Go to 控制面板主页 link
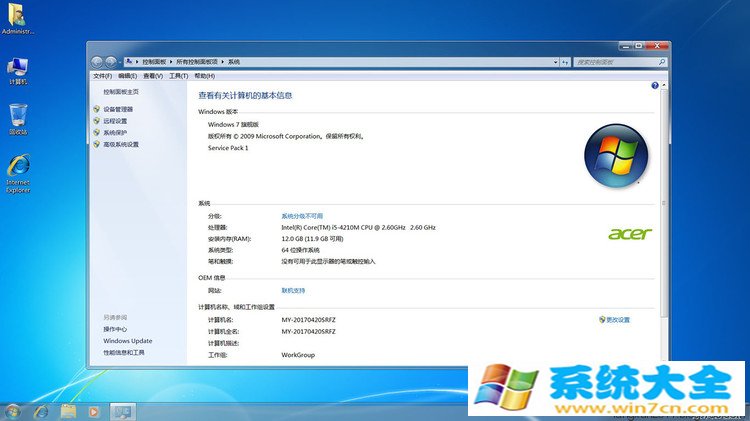This screenshot has width=750, height=421. point(121,92)
